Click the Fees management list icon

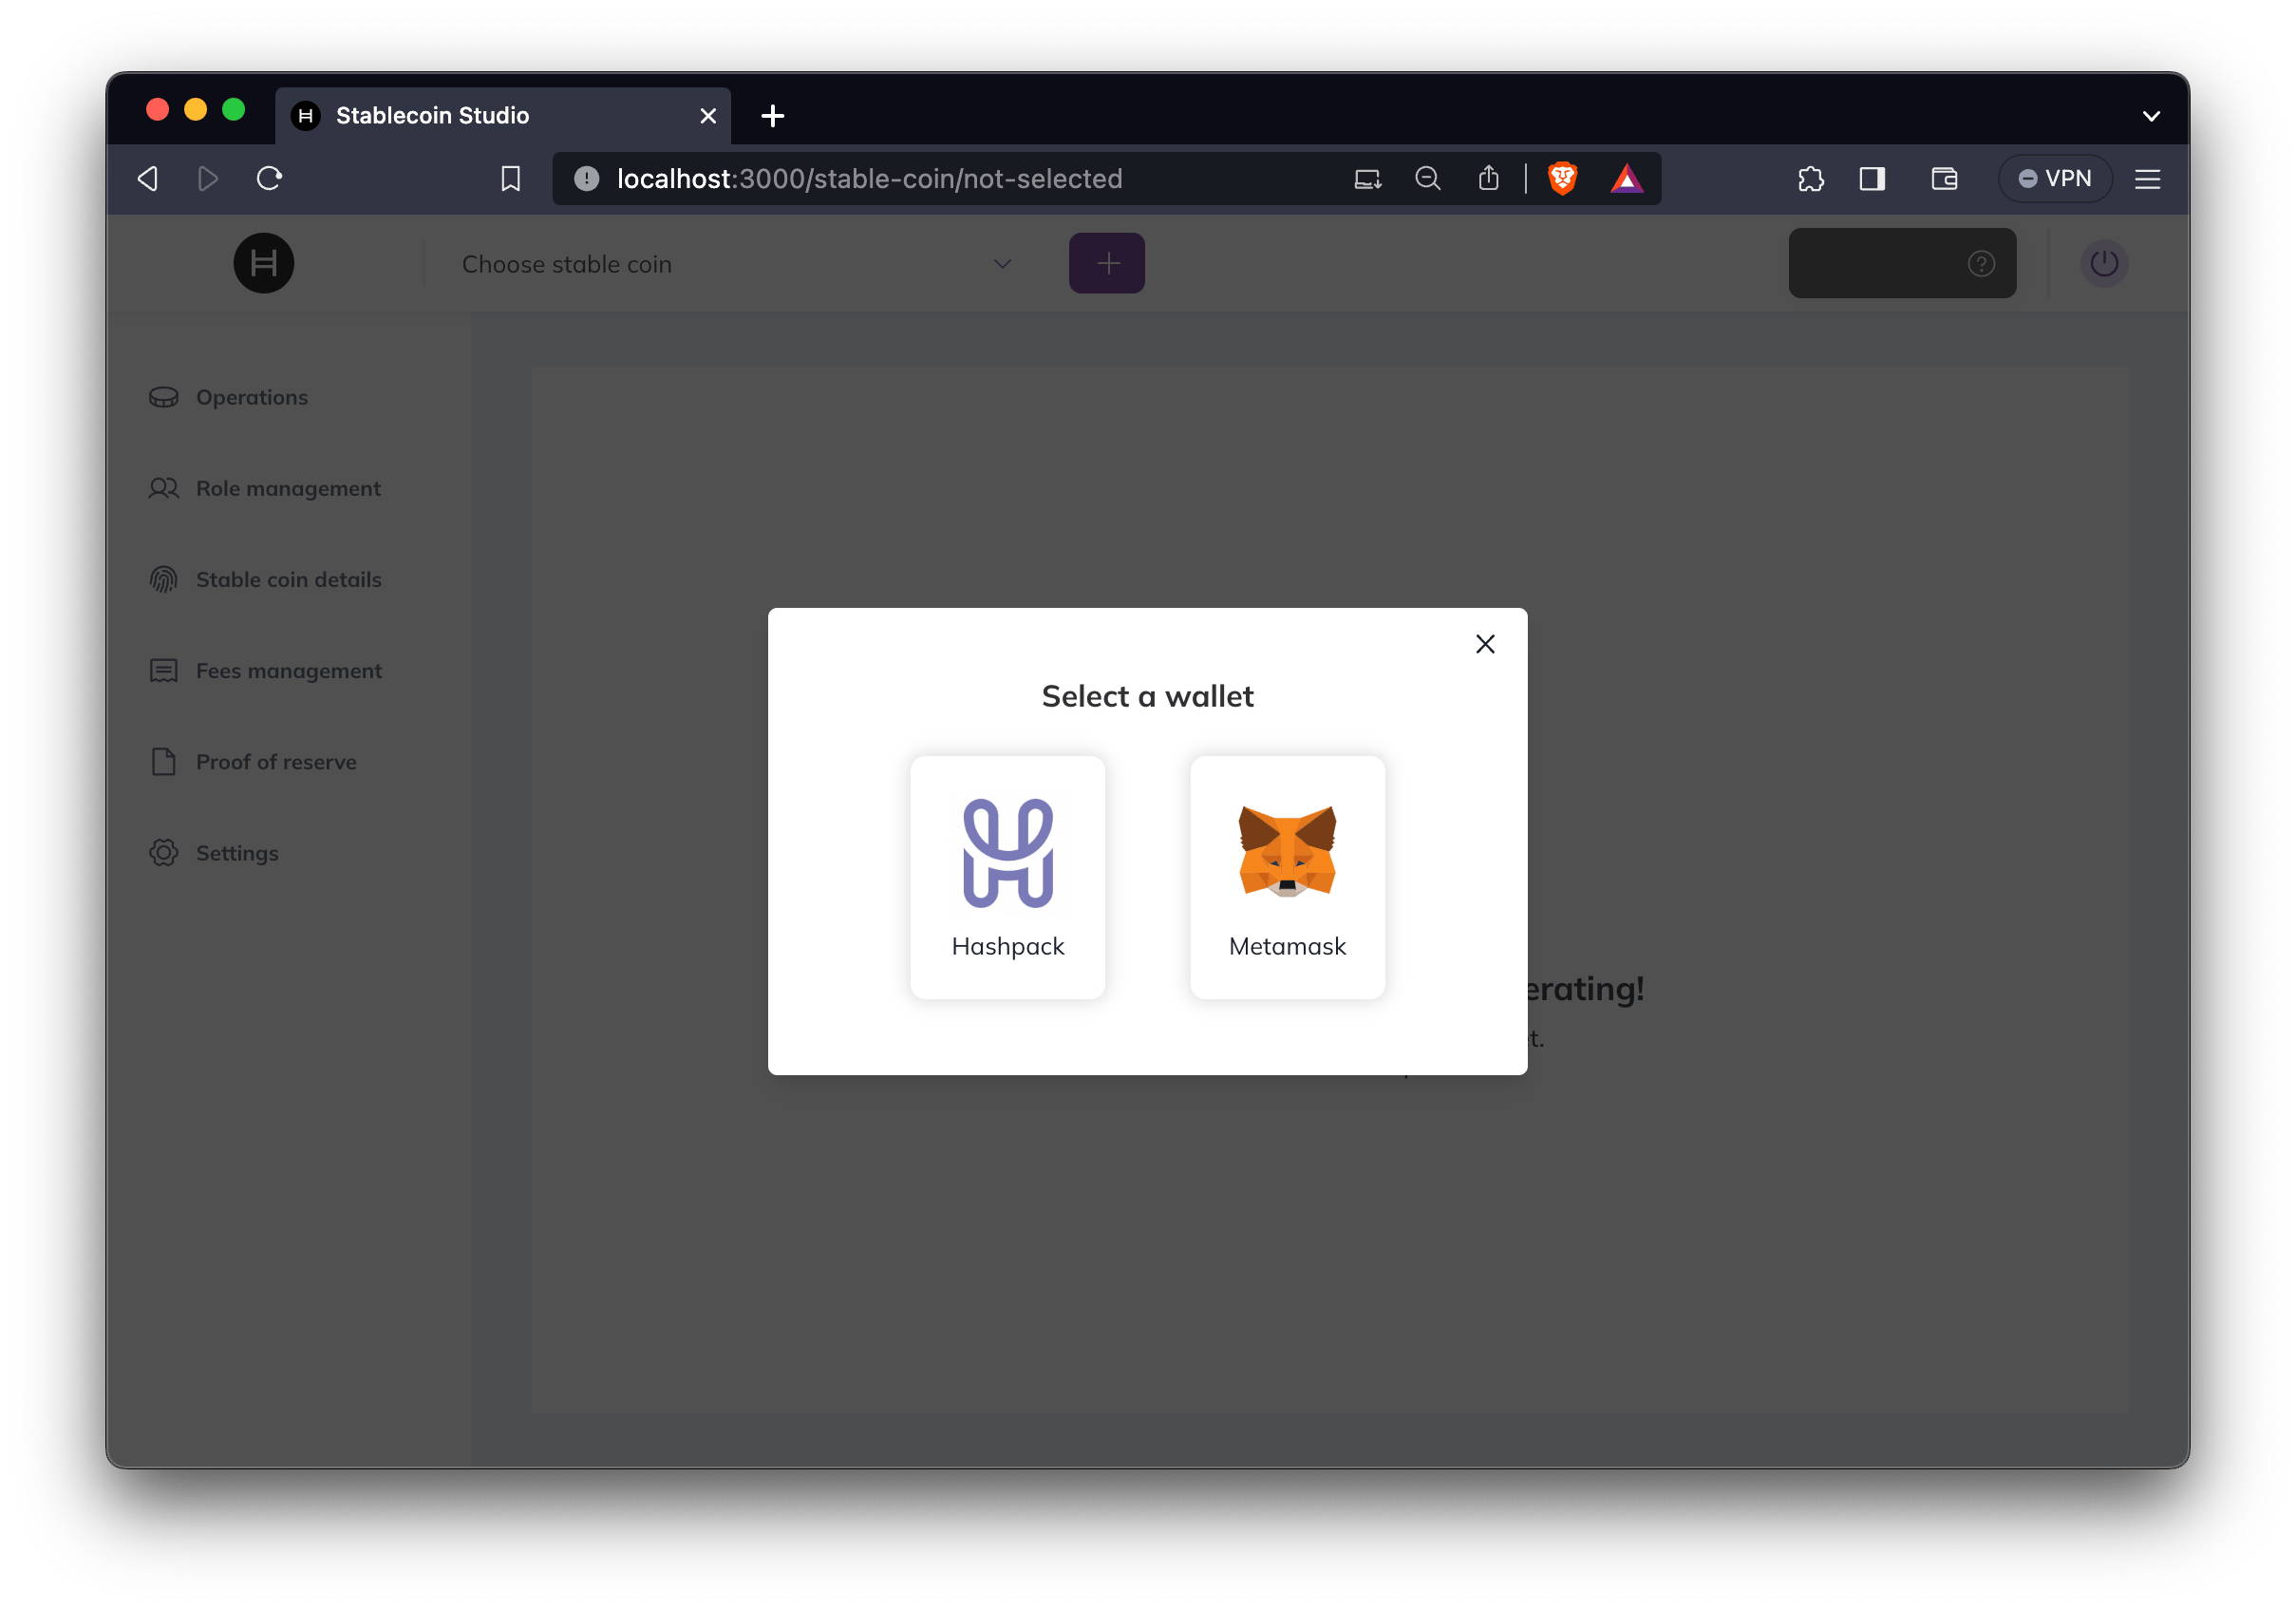click(164, 670)
